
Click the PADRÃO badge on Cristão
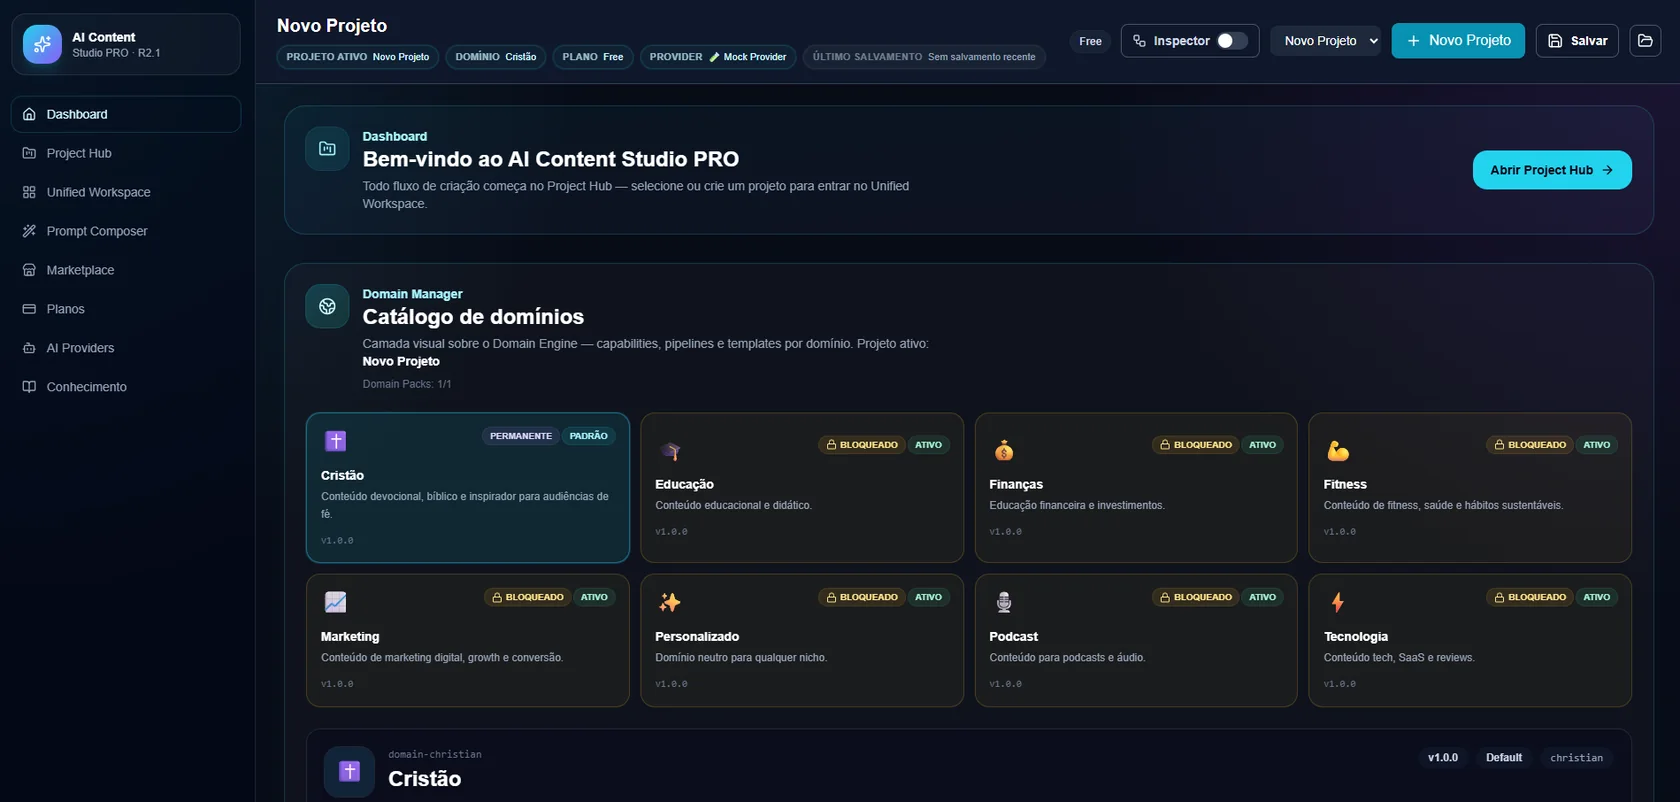(x=589, y=436)
